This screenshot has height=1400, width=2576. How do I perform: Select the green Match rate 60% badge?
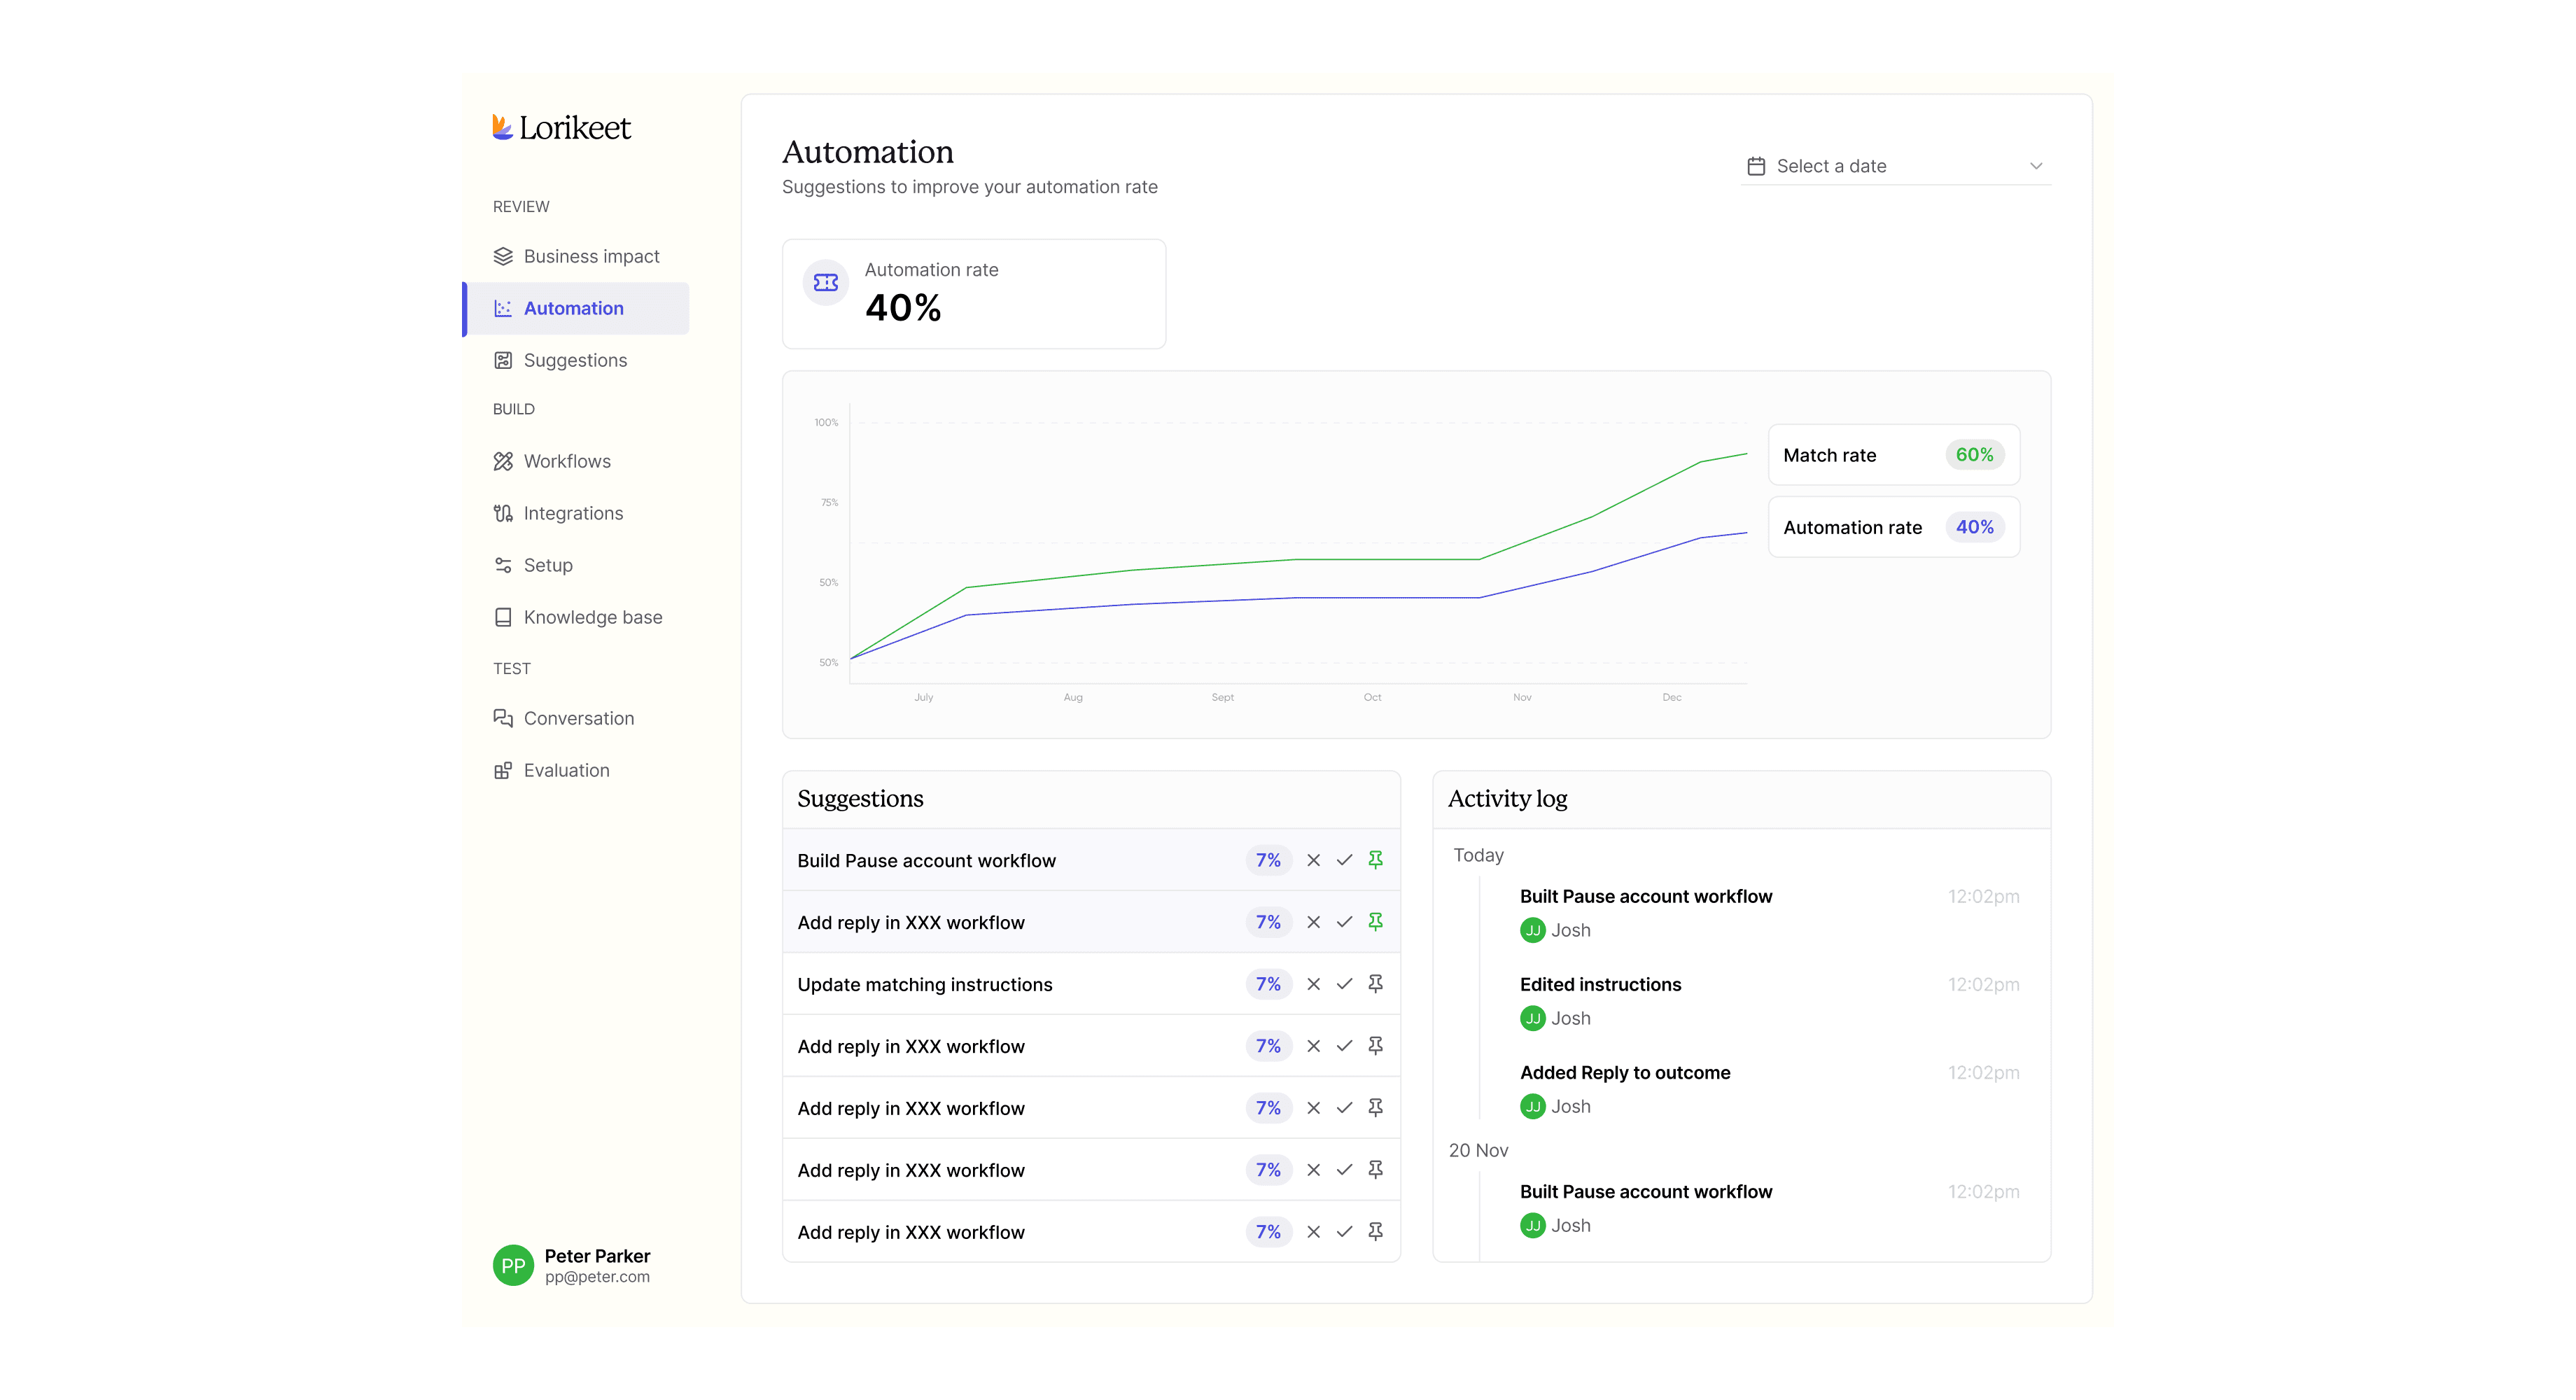[1974, 455]
